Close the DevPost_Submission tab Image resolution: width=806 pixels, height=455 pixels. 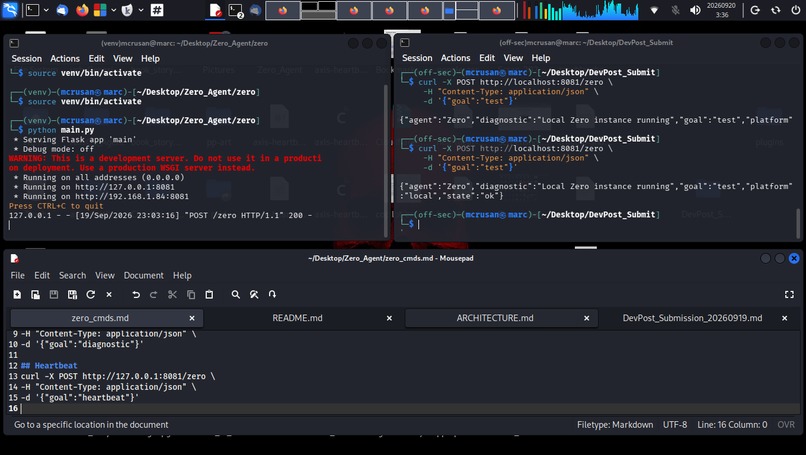(x=784, y=318)
